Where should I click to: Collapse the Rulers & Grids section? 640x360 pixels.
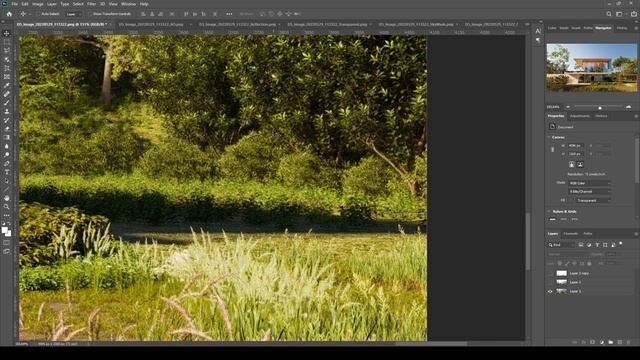click(549, 211)
